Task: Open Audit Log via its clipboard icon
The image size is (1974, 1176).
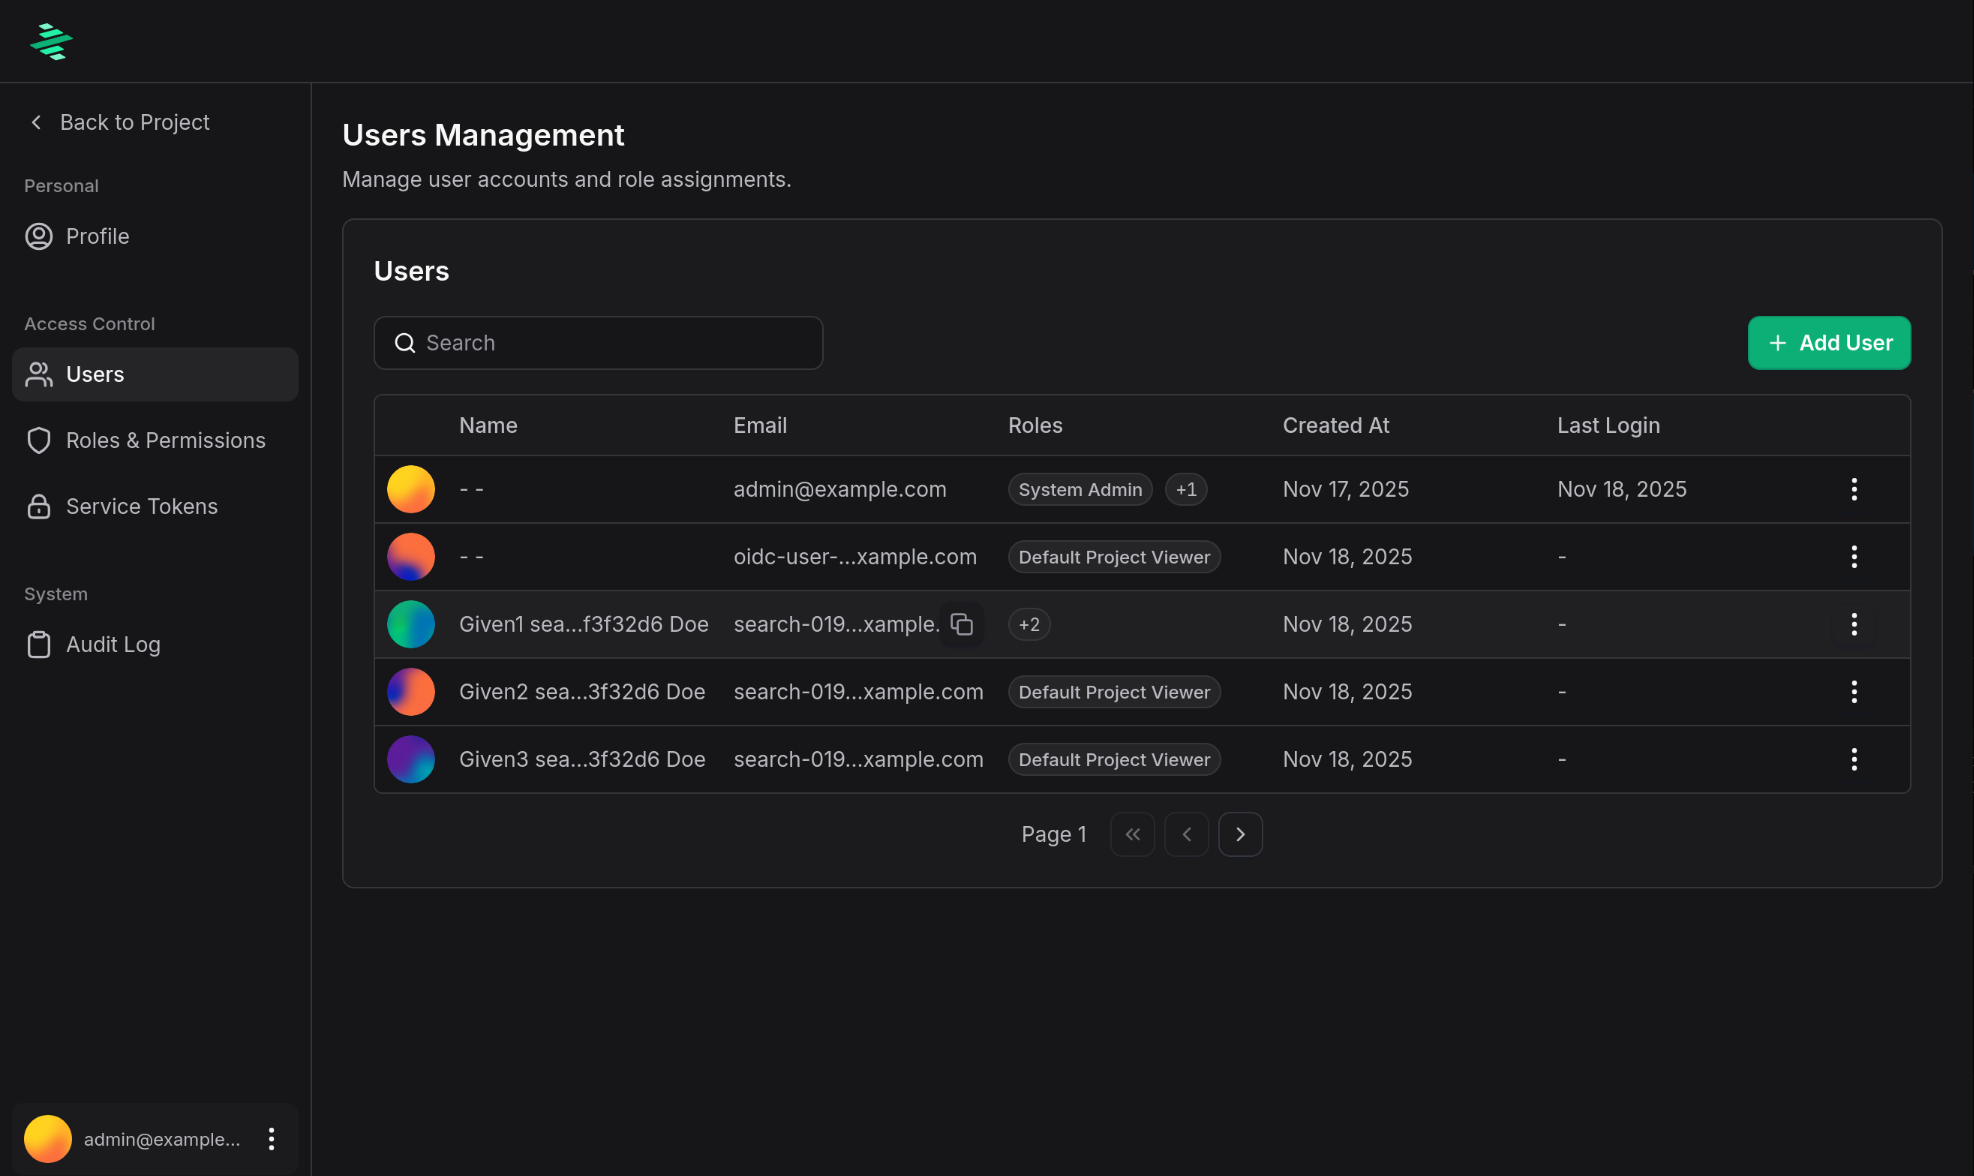Action: point(39,644)
